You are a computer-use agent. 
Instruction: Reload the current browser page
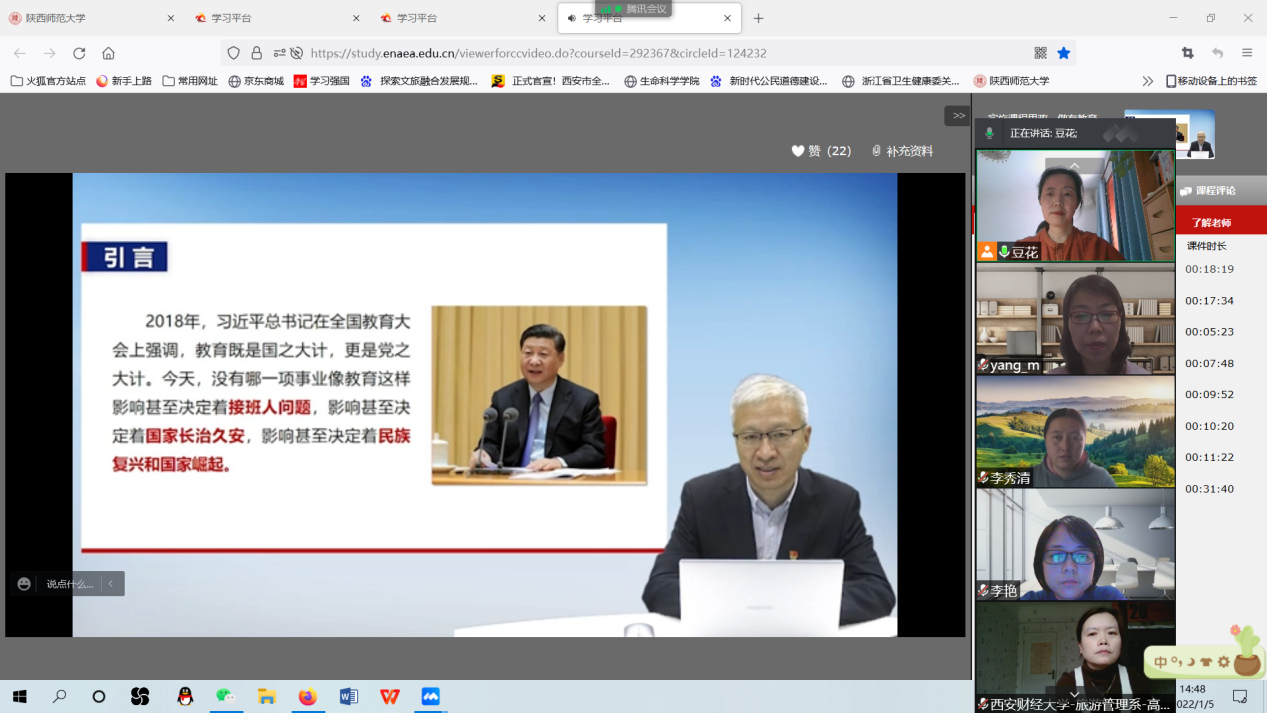click(x=79, y=53)
